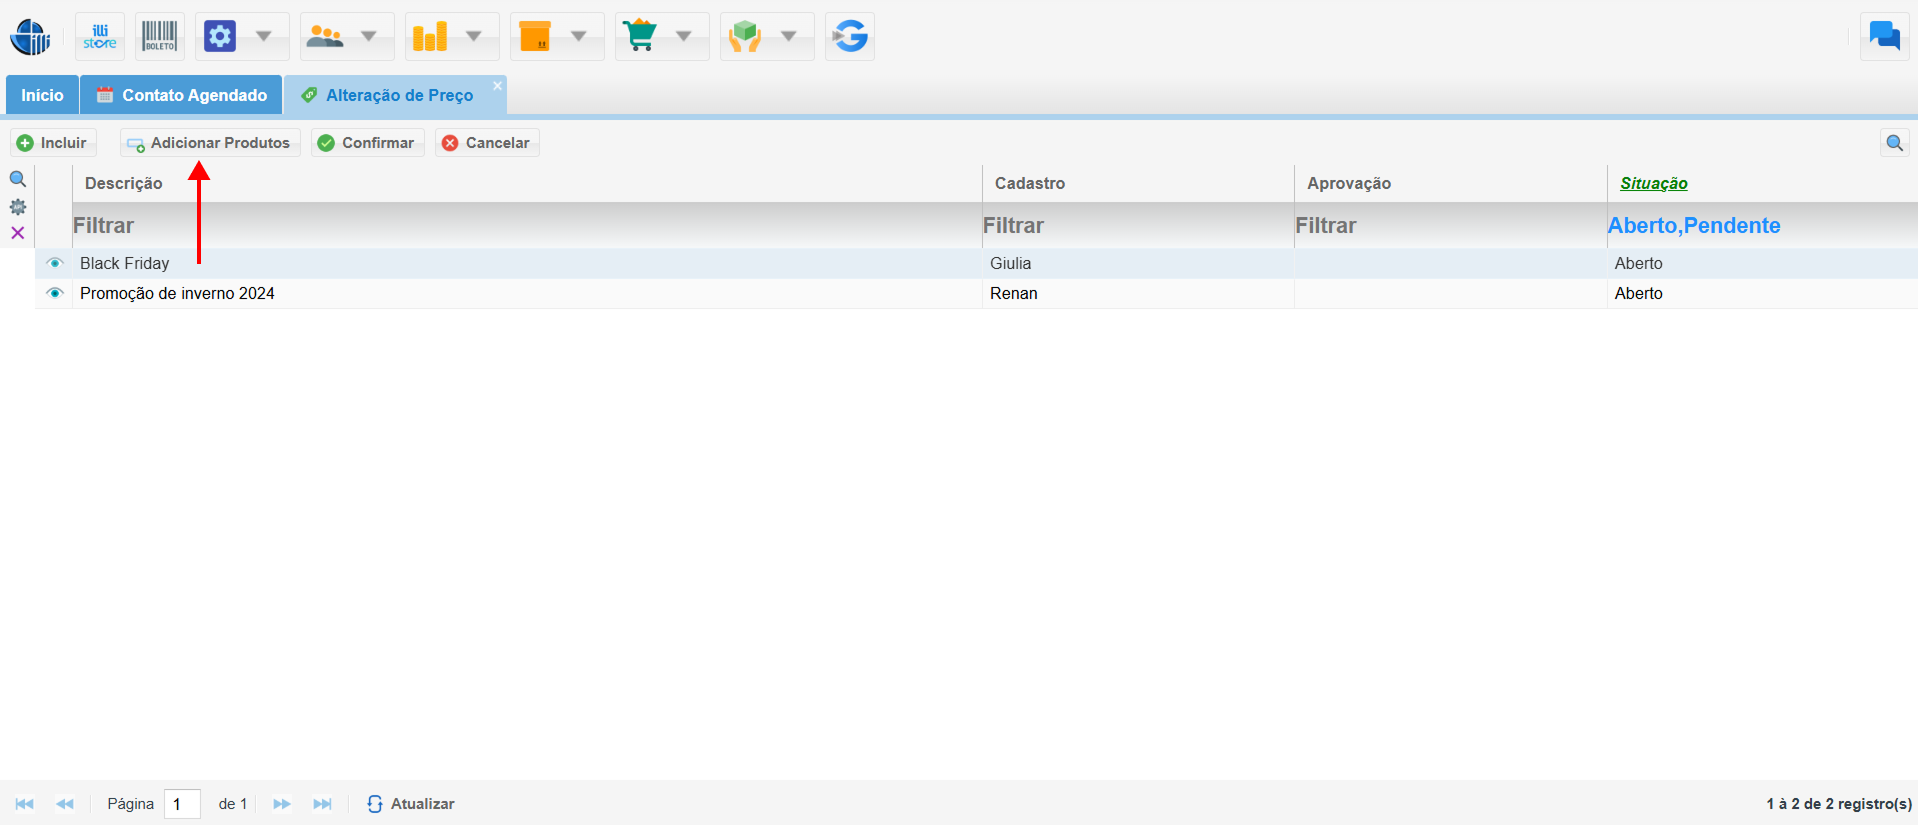Screen dimensions: 1918x825
Task: Expand the people/contacts dropdown arrow
Action: click(x=369, y=37)
